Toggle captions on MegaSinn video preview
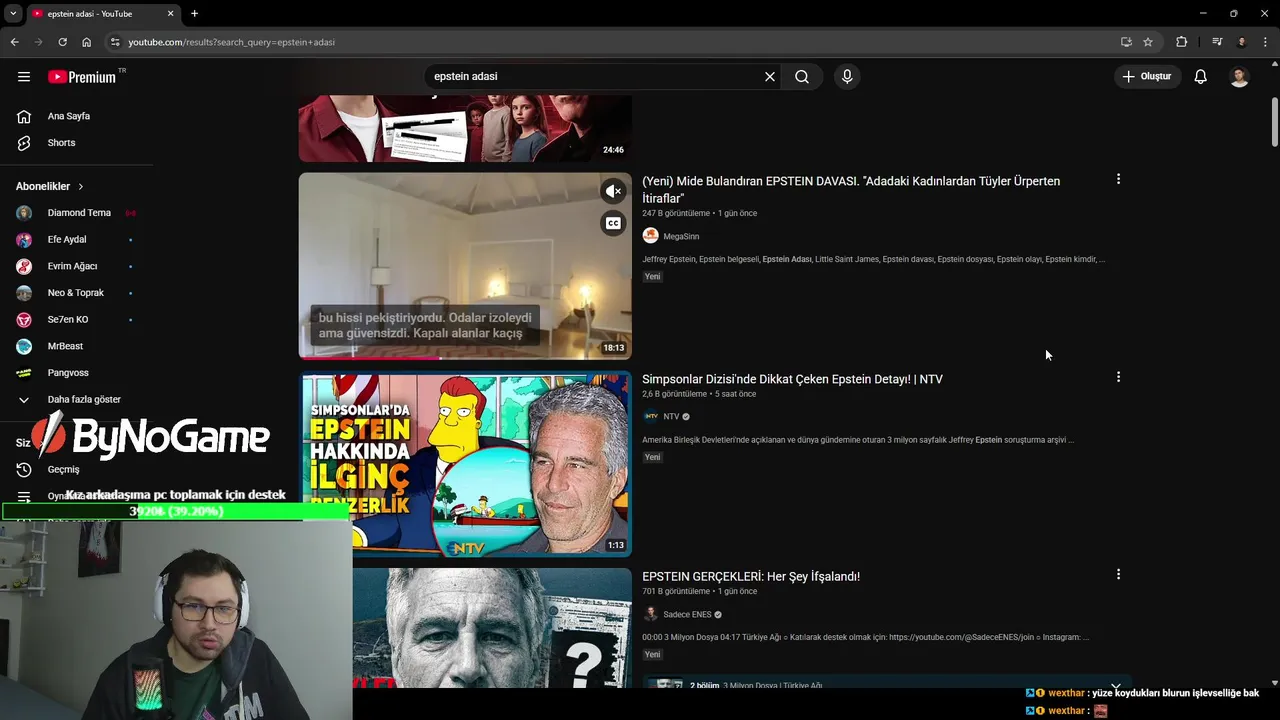1280x720 pixels. [x=613, y=223]
